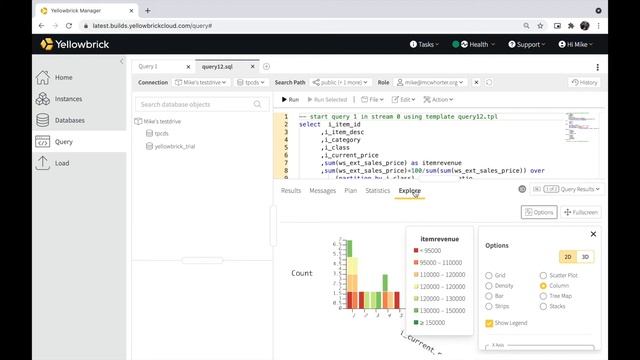
Task: Reload the browser page
Action: pos(69,26)
